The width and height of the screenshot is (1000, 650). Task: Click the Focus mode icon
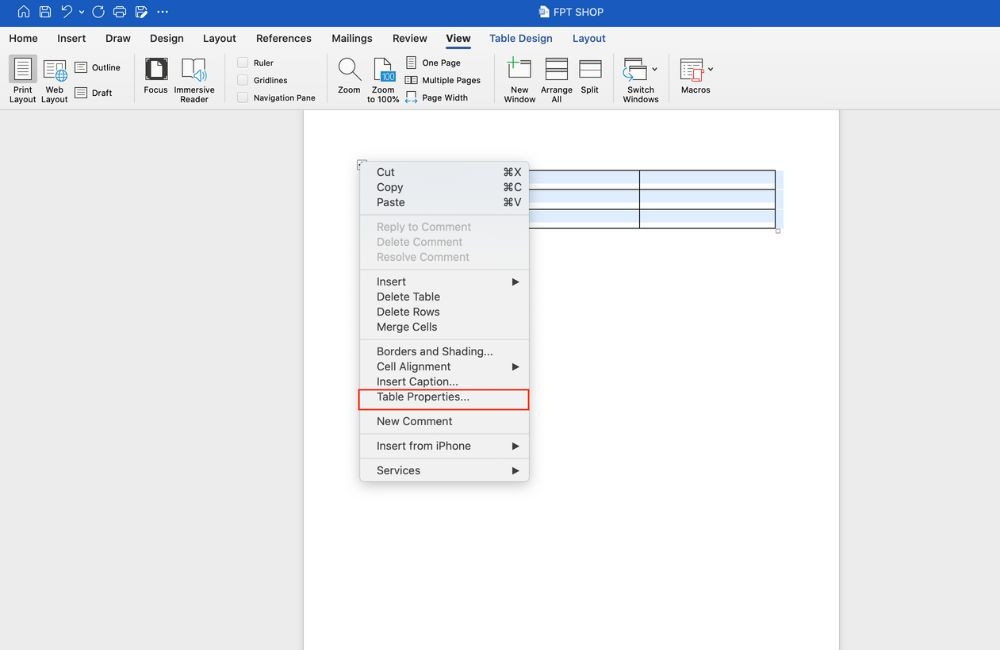tap(156, 70)
